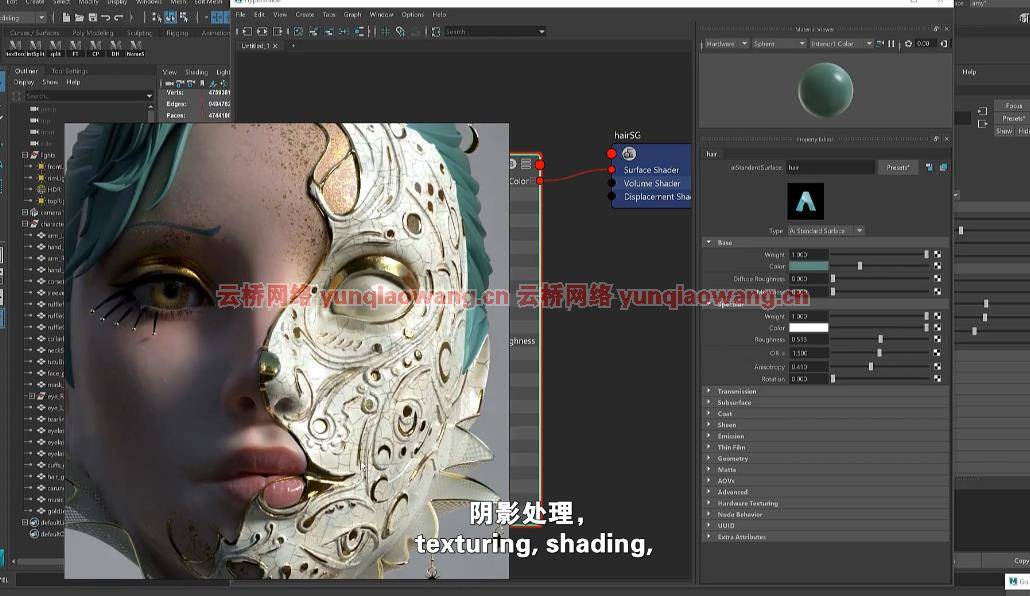Click Material Viewer settings gear icon
1030x596 pixels.
click(908, 44)
